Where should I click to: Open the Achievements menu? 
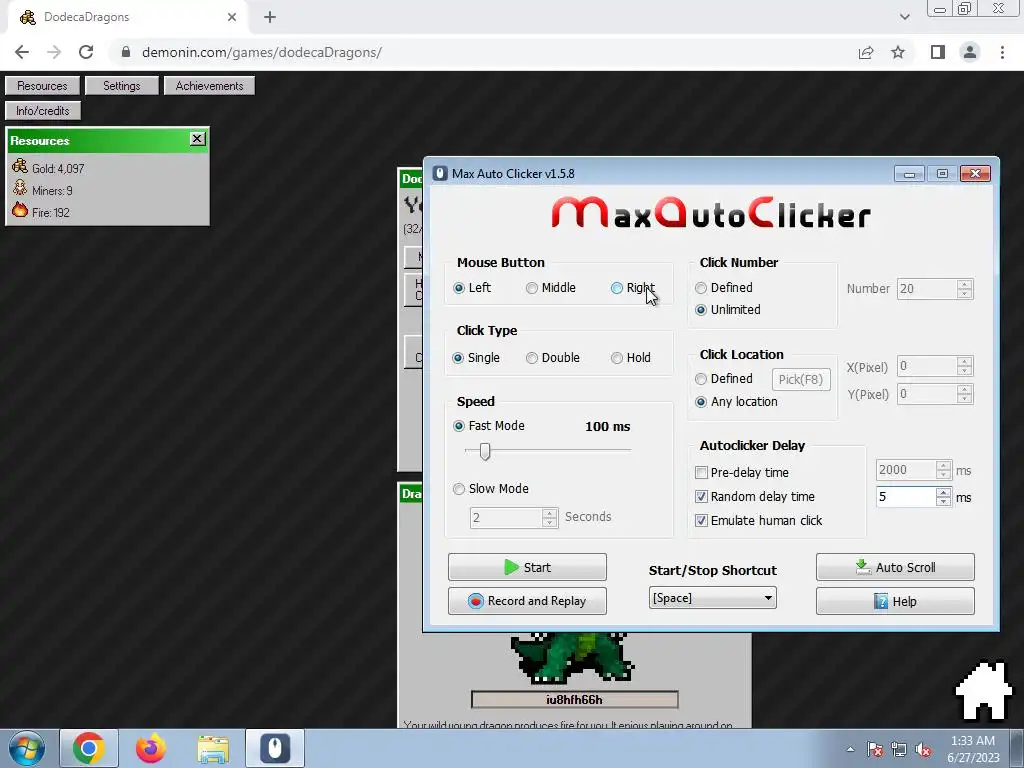(210, 86)
